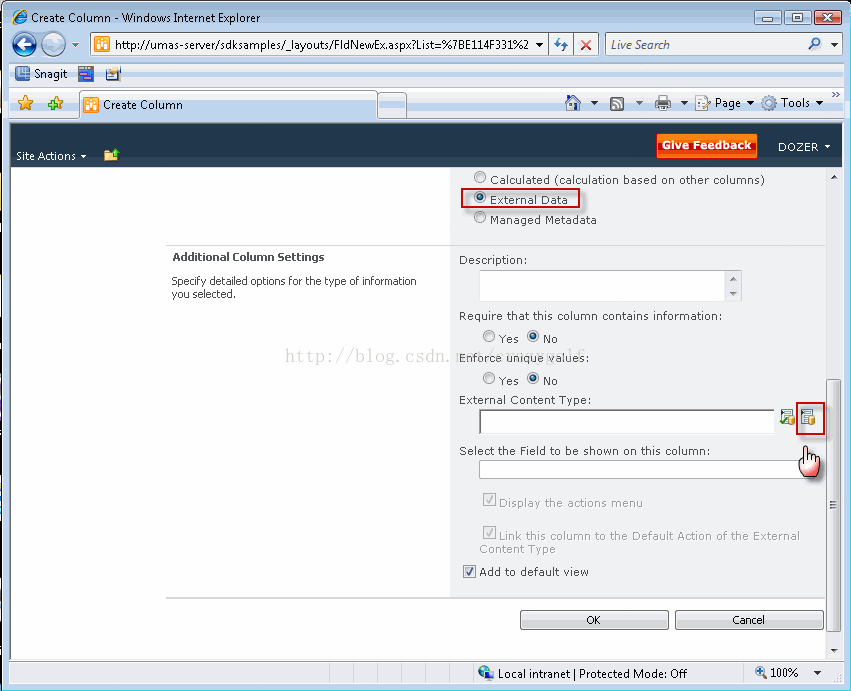The height and width of the screenshot is (691, 851).
Task: Click the page scrollbar up arrow
Action: pyautogui.click(x=834, y=177)
